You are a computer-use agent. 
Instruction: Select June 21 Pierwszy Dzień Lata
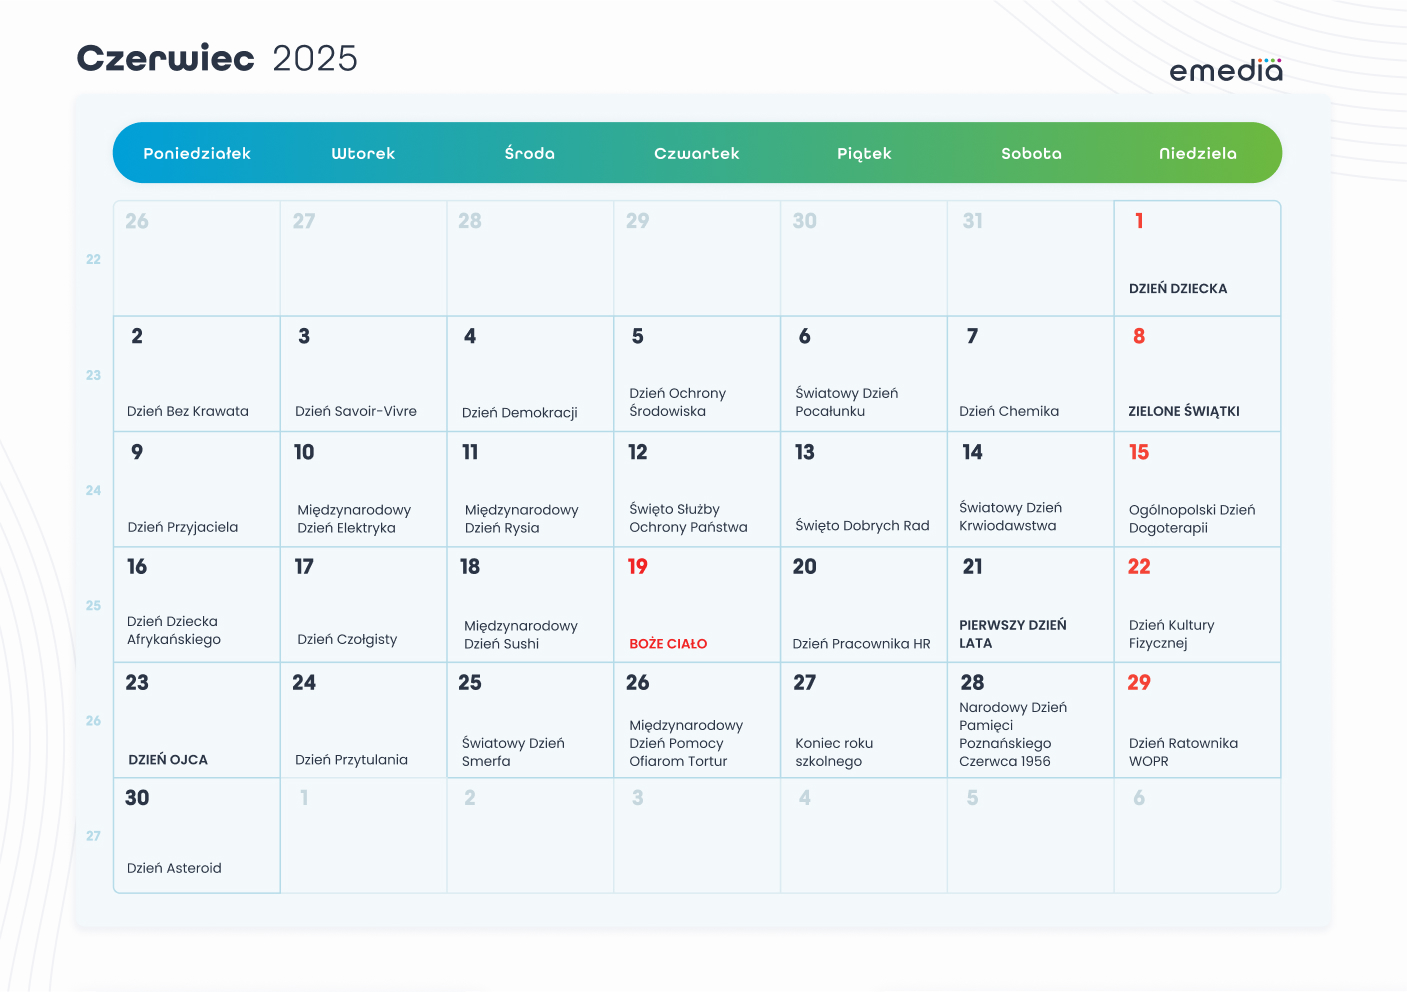pos(1030,604)
